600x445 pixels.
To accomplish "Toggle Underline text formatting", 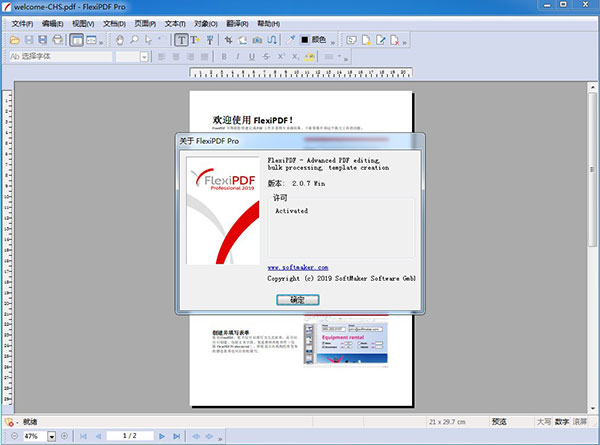I will pos(252,57).
